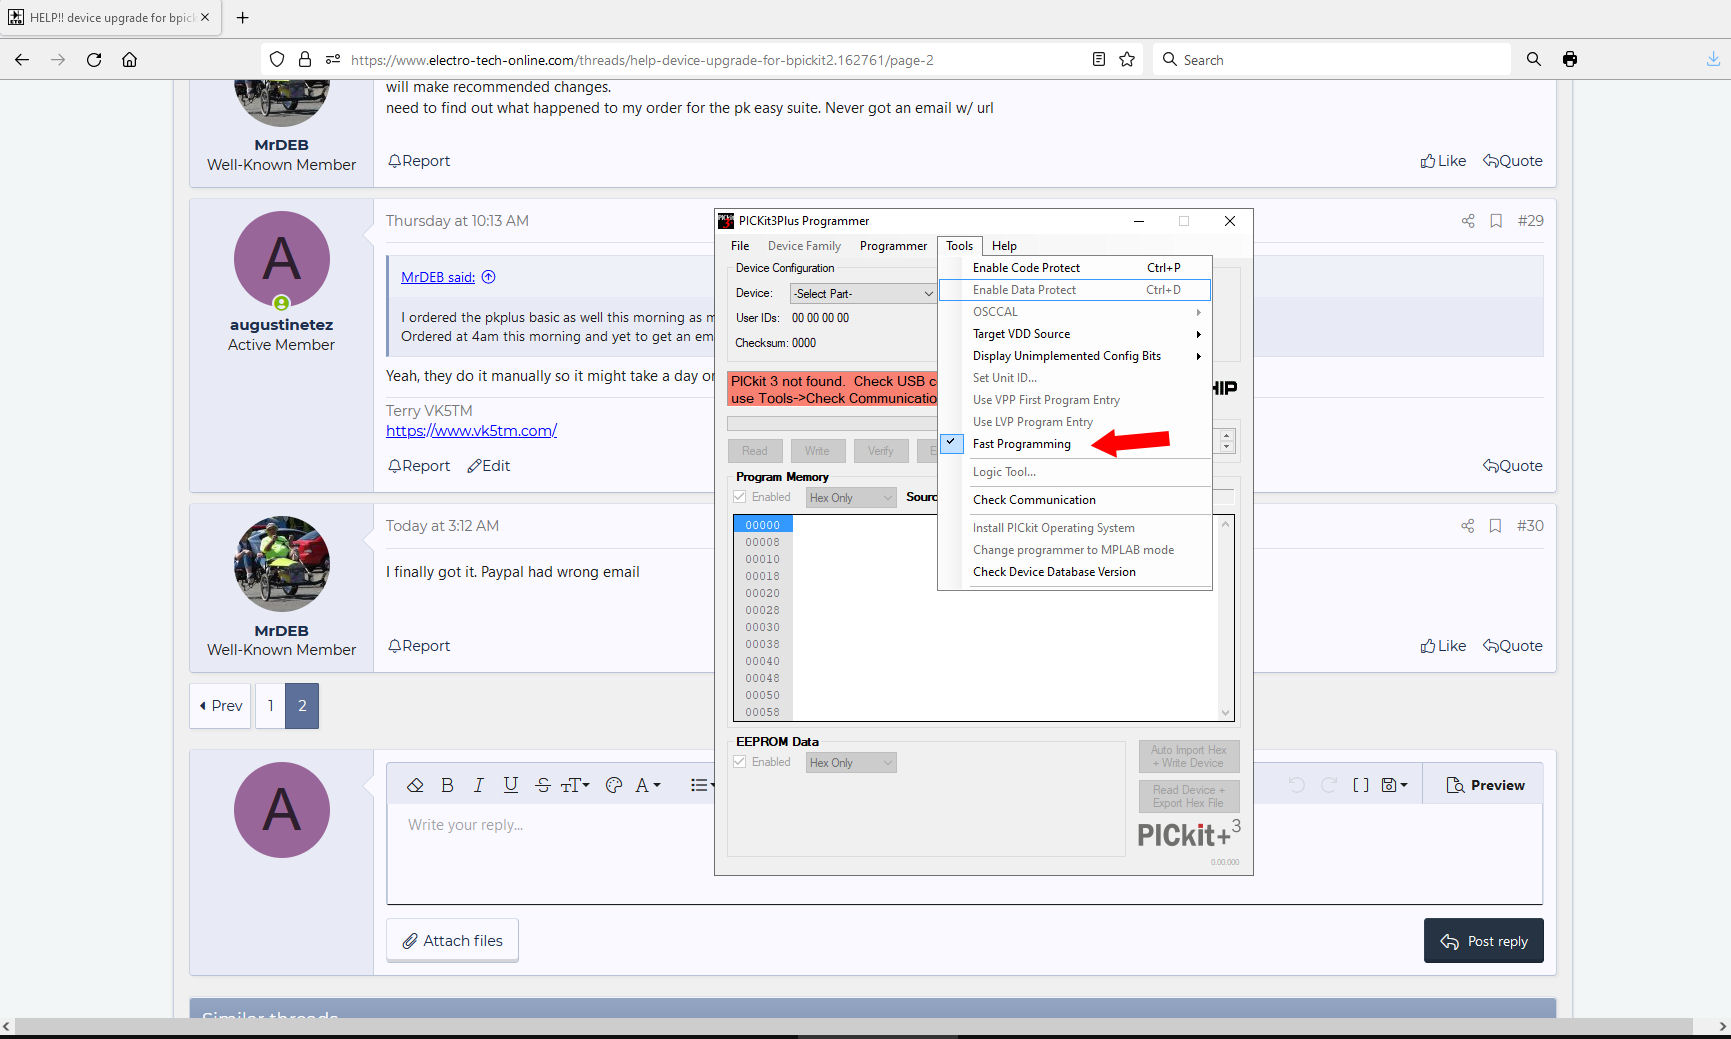Open the Select Part device dropdown
The height and width of the screenshot is (1039, 1731).
tap(862, 294)
